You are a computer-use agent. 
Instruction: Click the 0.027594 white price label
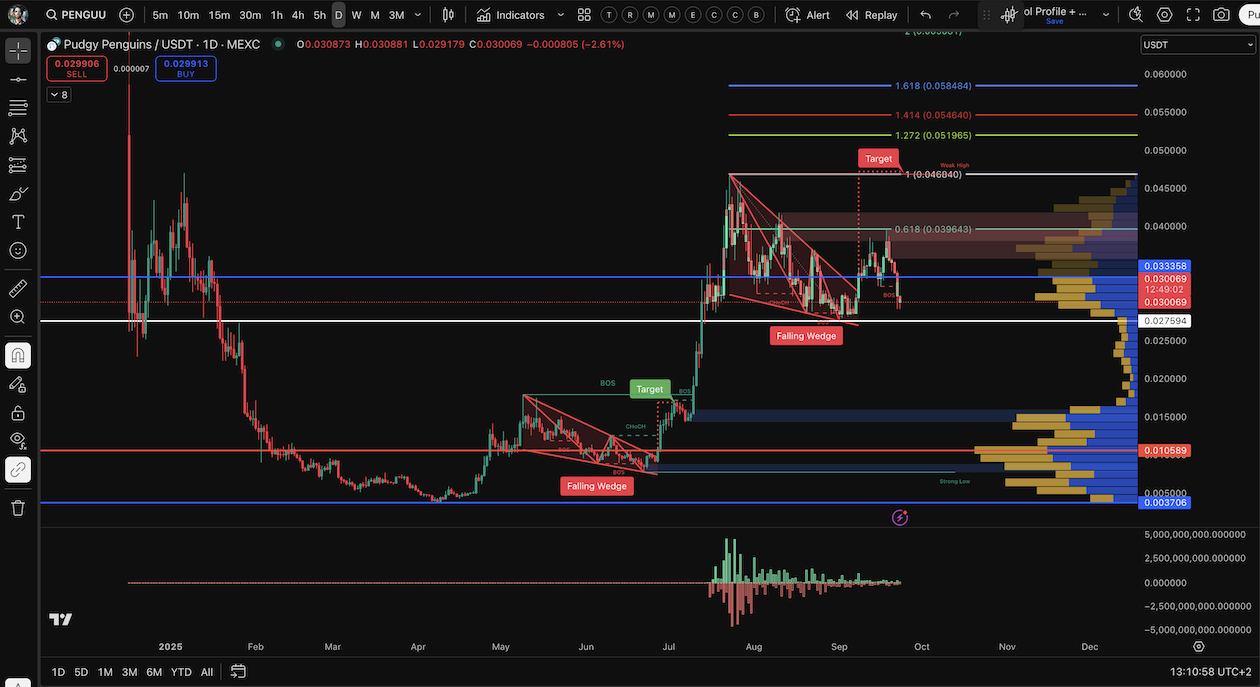click(x=1165, y=321)
